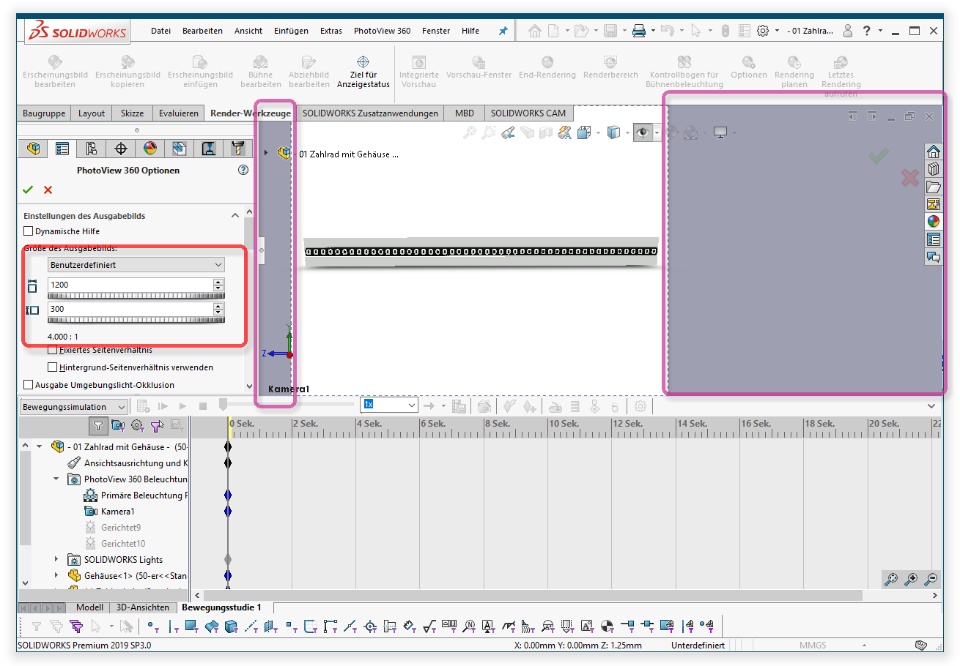Open the Benutzerdefiniert output size dropdown
The width and height of the screenshot is (960, 666).
(136, 264)
